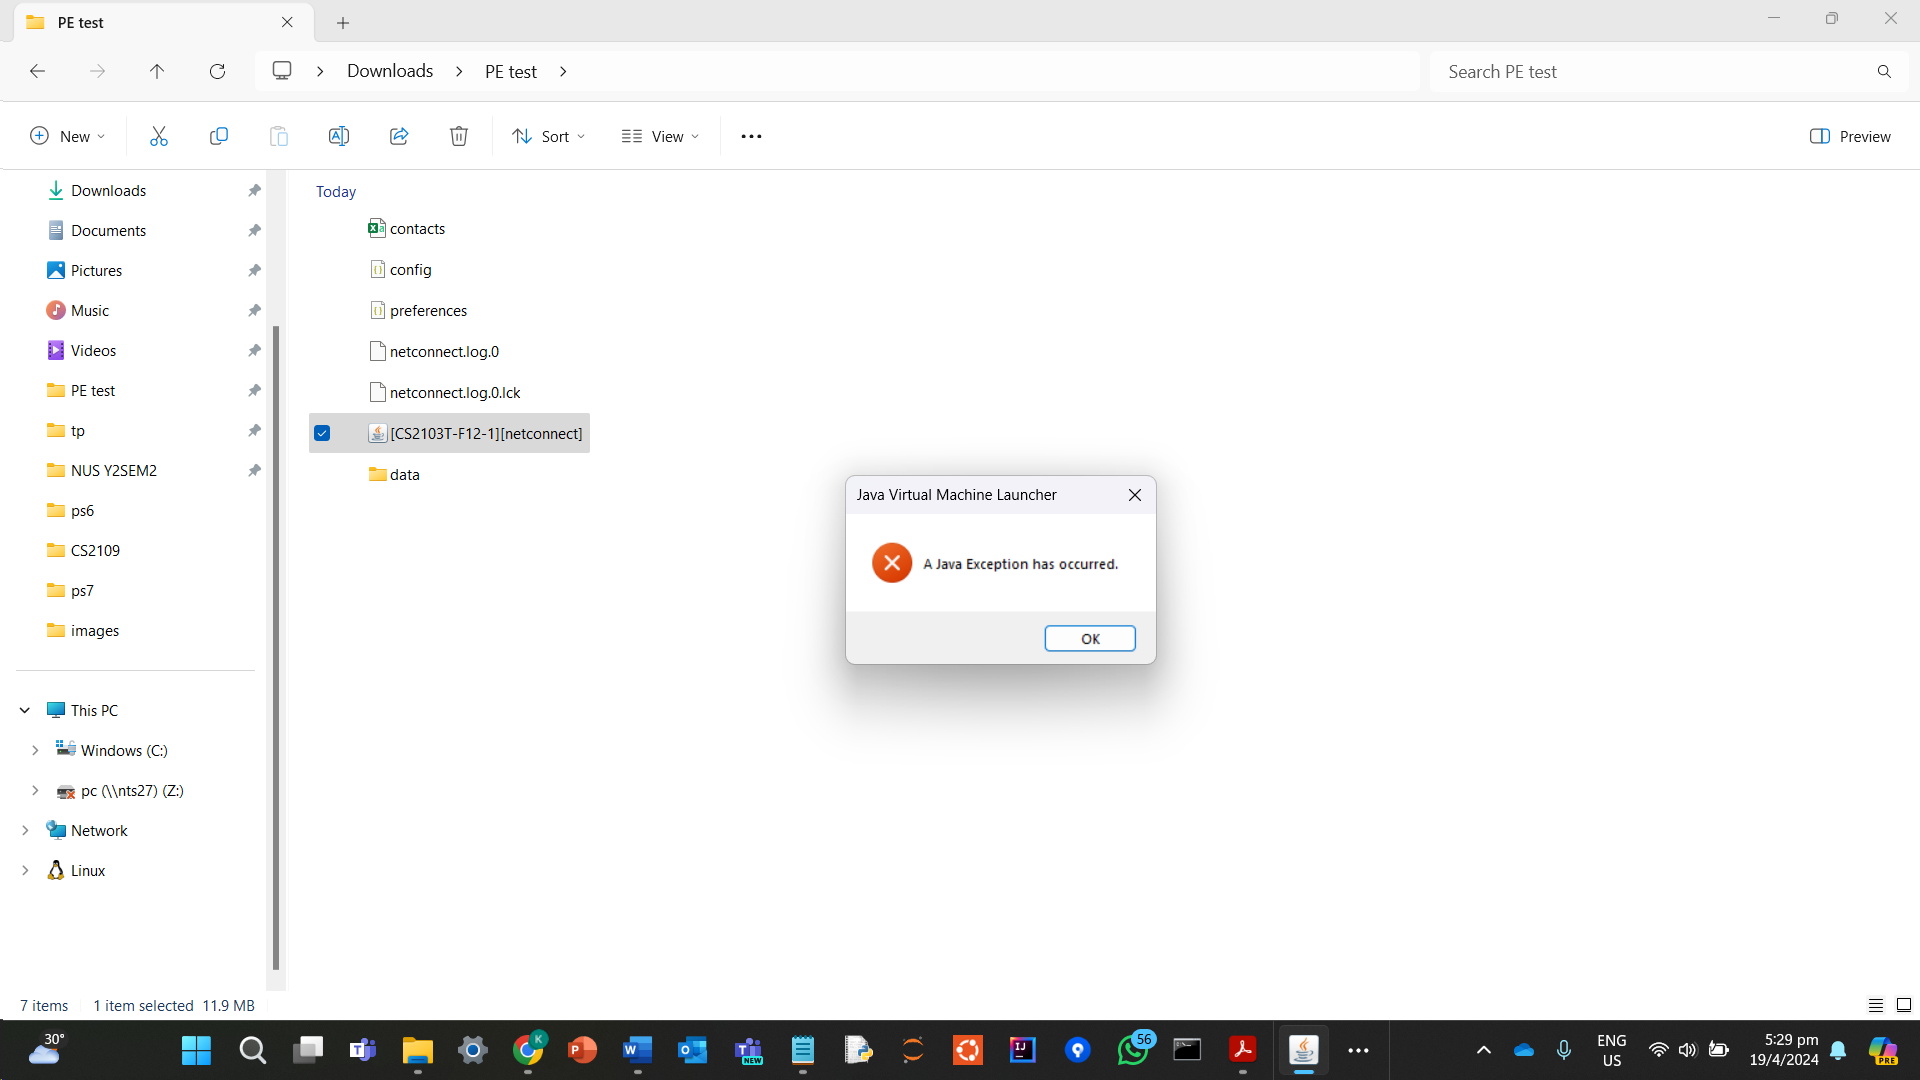Close the Java Virtual Machine Launcher dialog

coord(1134,495)
